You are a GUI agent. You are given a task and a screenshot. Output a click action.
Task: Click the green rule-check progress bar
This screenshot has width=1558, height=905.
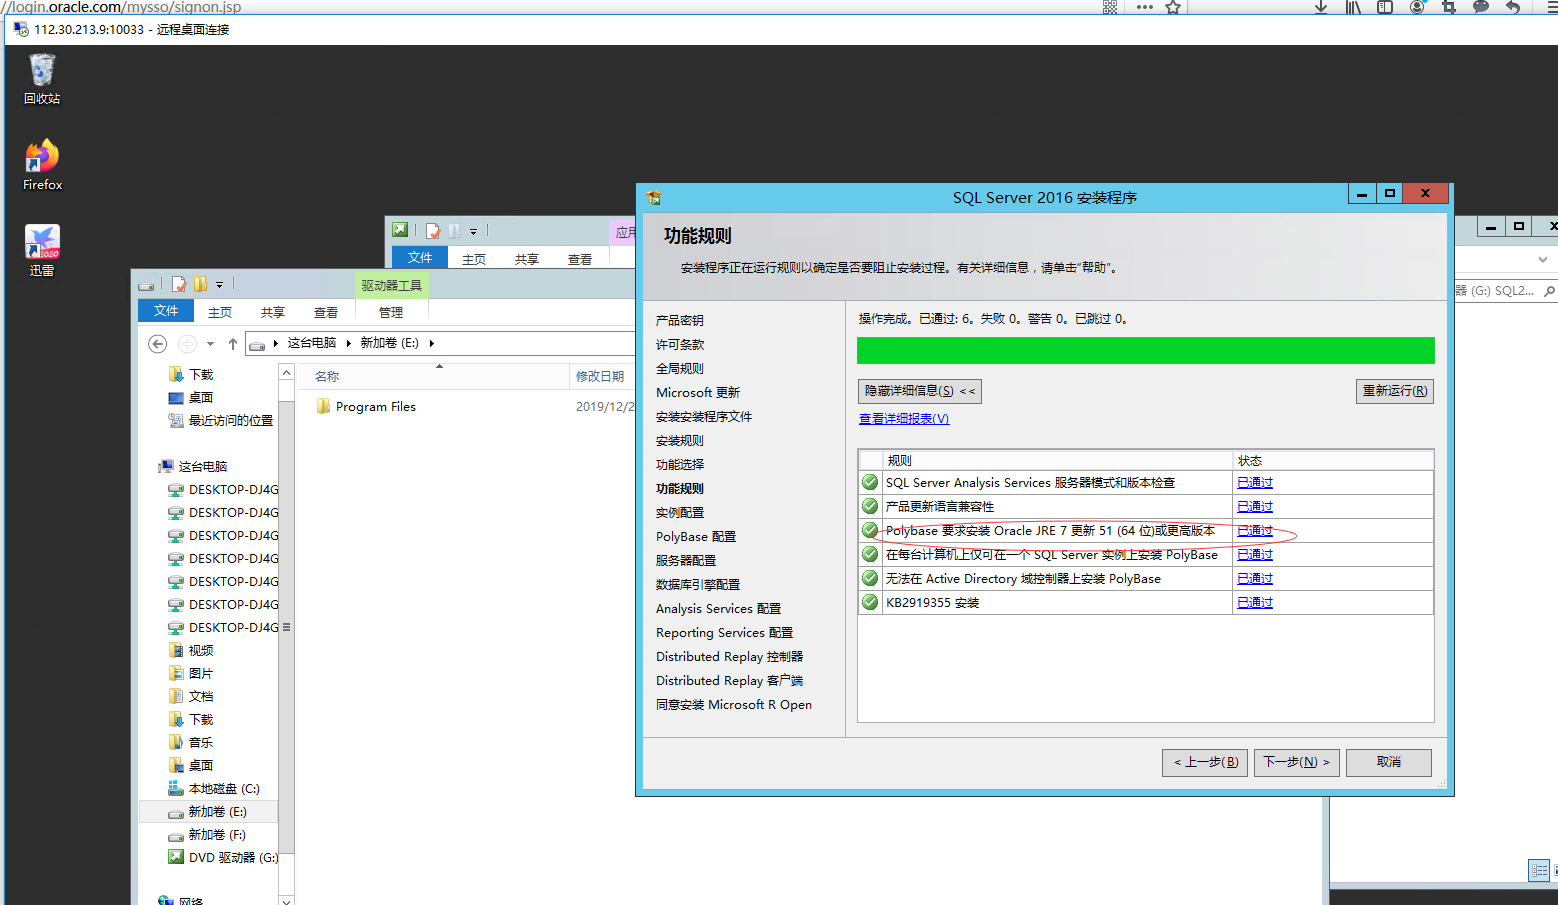1145,350
